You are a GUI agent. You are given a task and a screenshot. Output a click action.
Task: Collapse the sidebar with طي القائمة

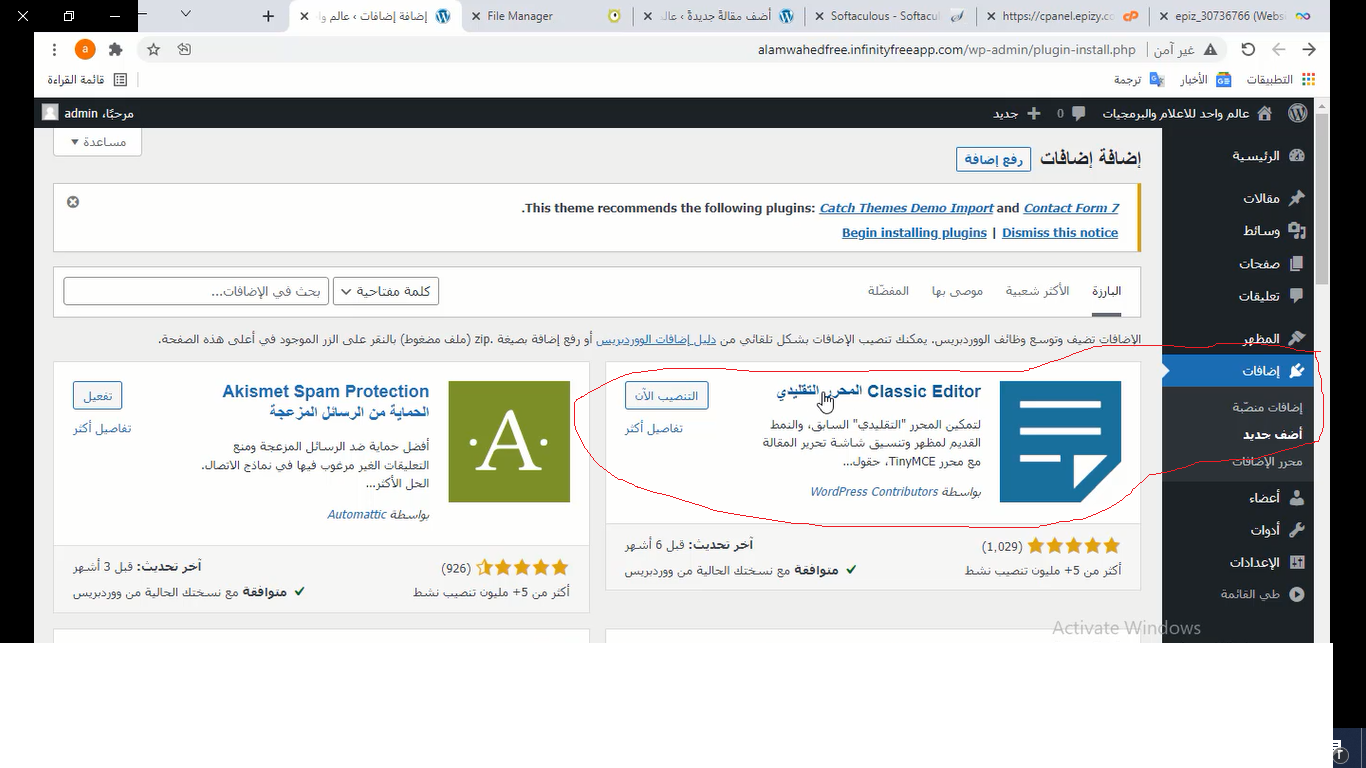[x=1262, y=594]
